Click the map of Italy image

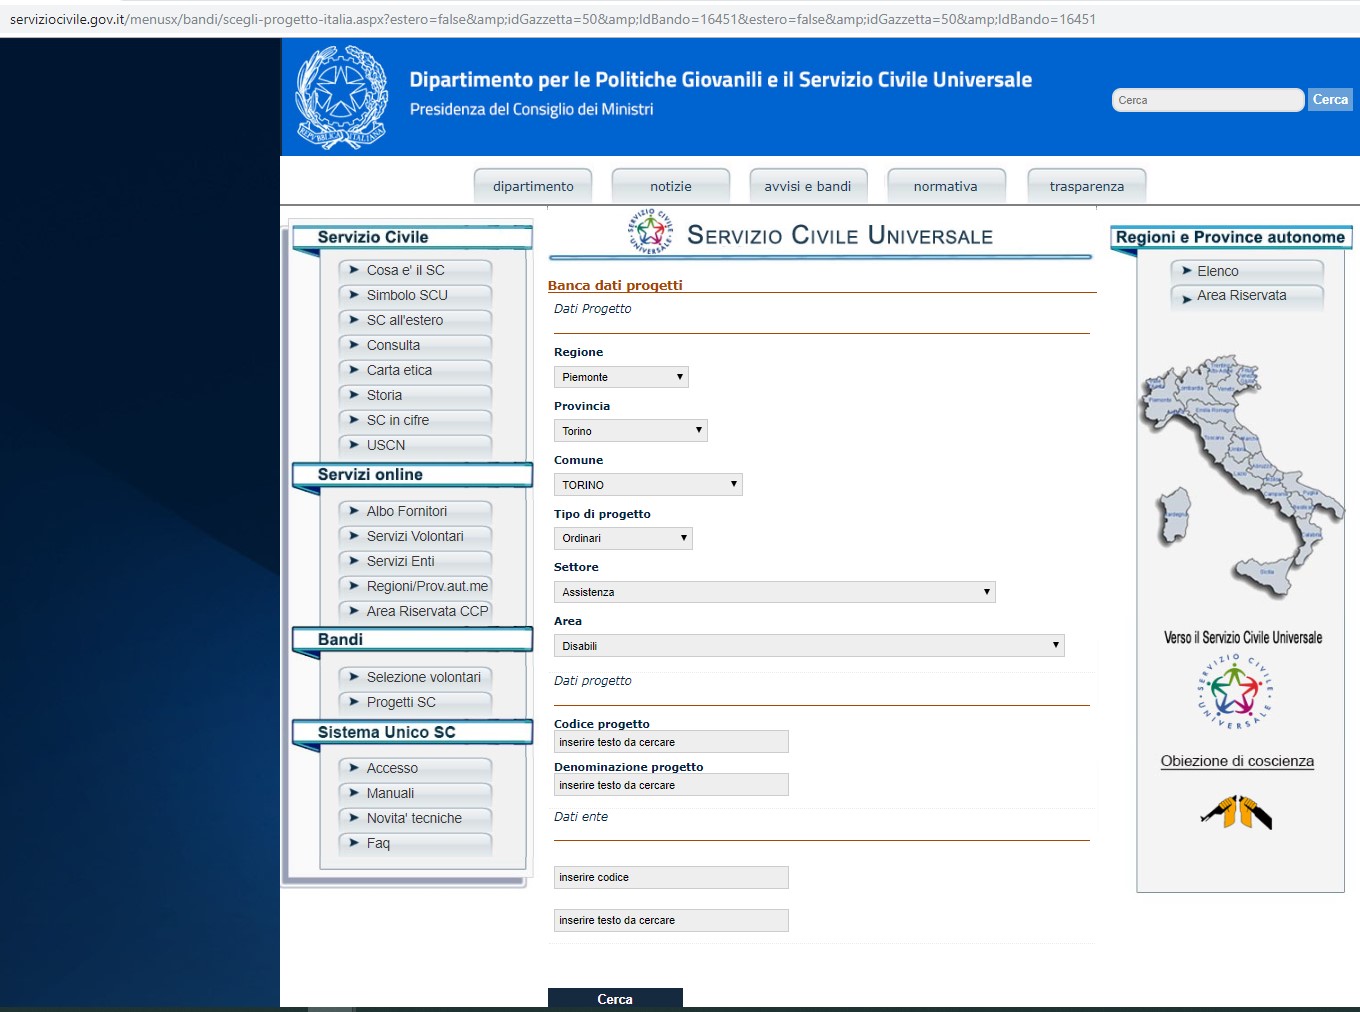coord(1239,476)
